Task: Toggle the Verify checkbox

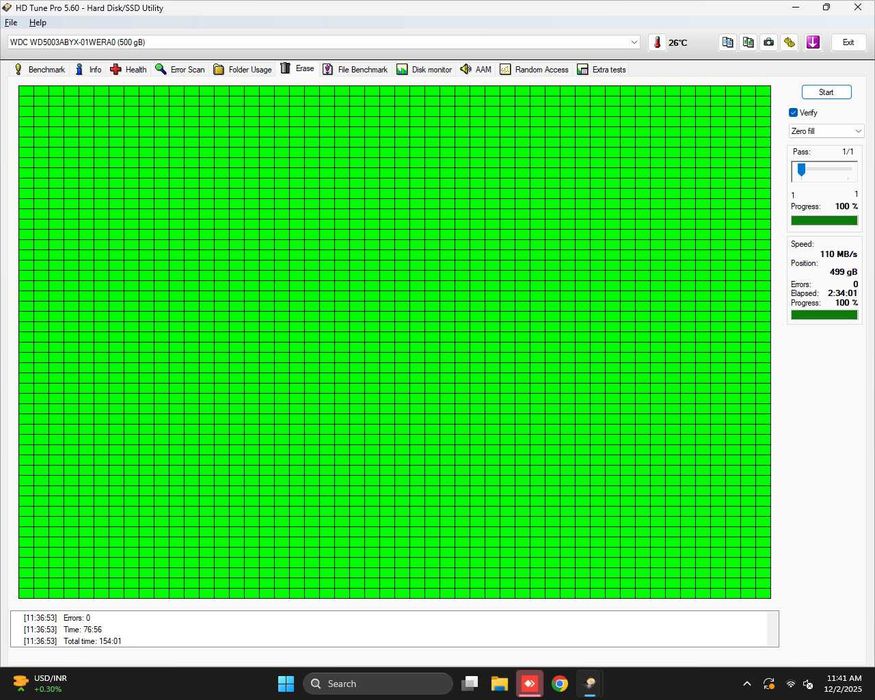Action: pos(794,112)
